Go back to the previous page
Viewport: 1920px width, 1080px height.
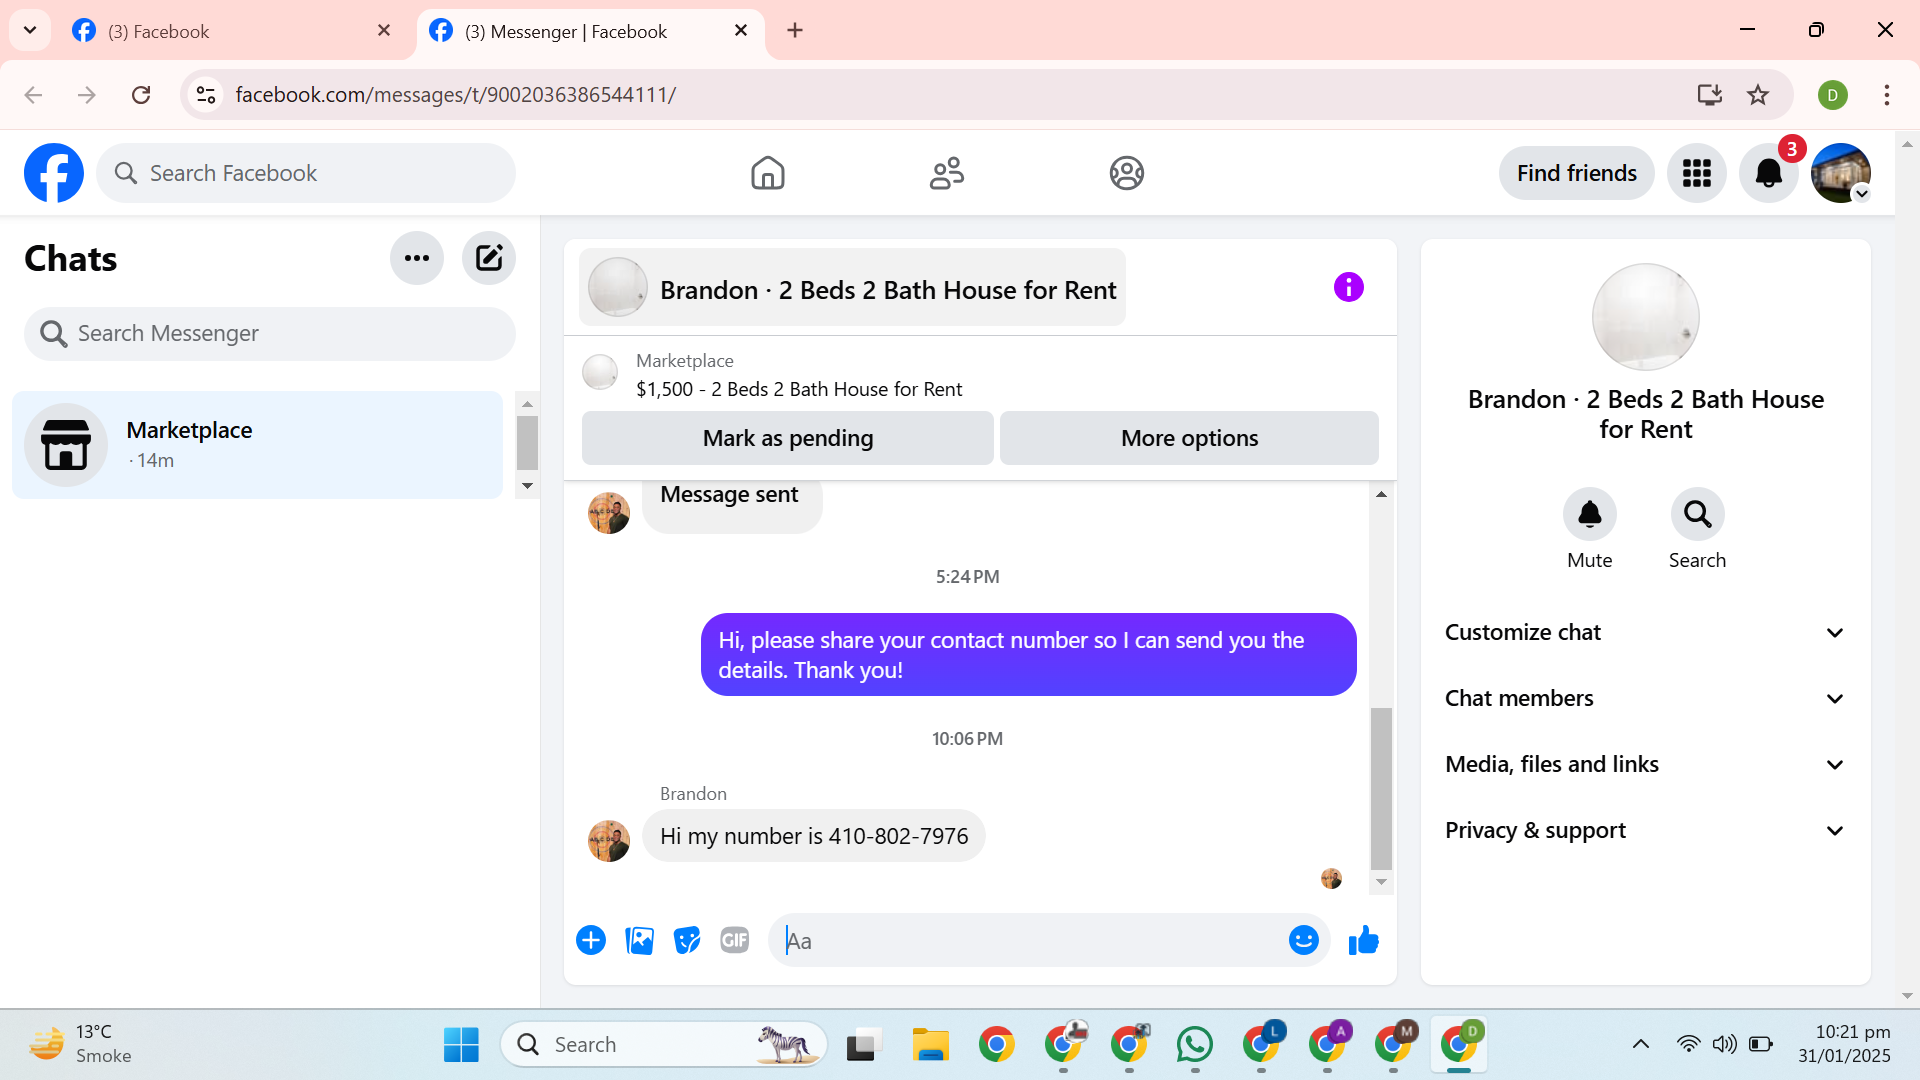[33, 94]
